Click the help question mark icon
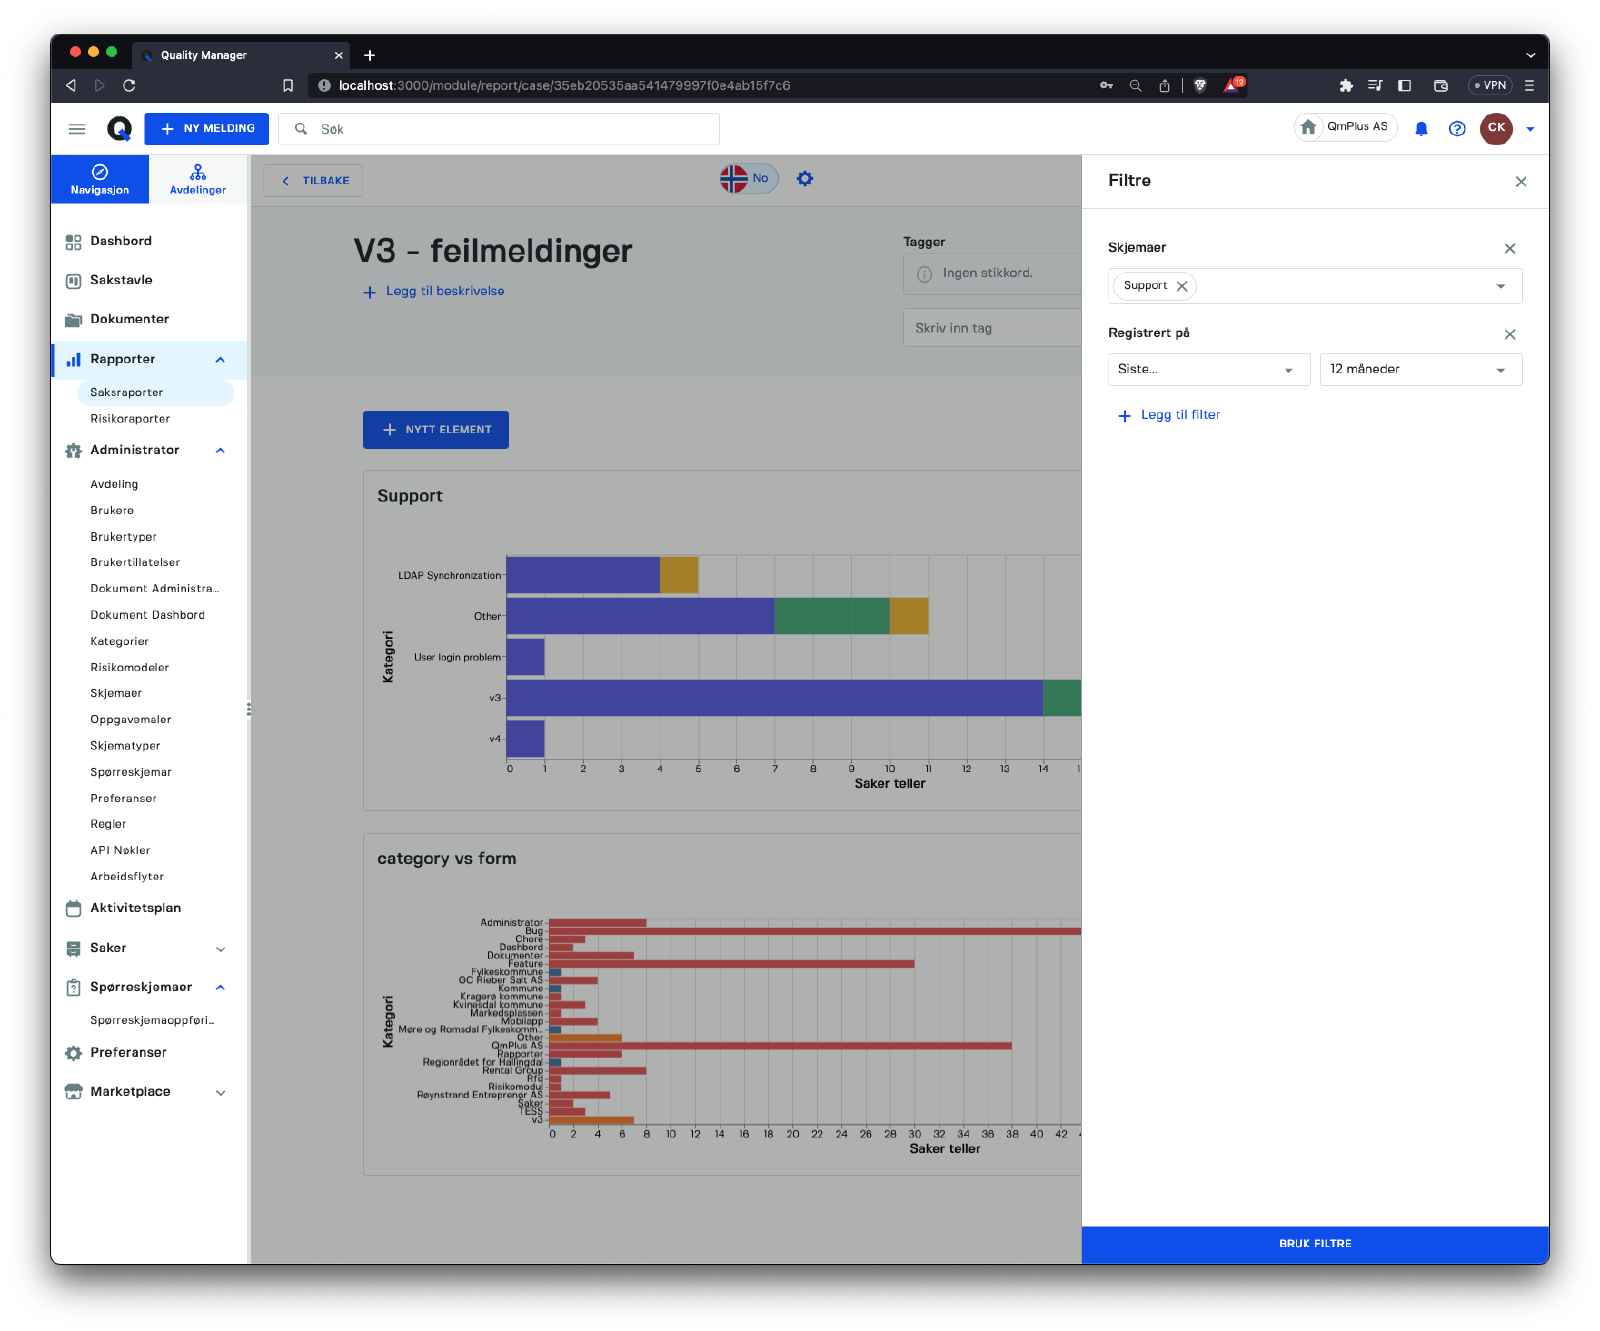This screenshot has height=1331, width=1600. [x=1457, y=129]
